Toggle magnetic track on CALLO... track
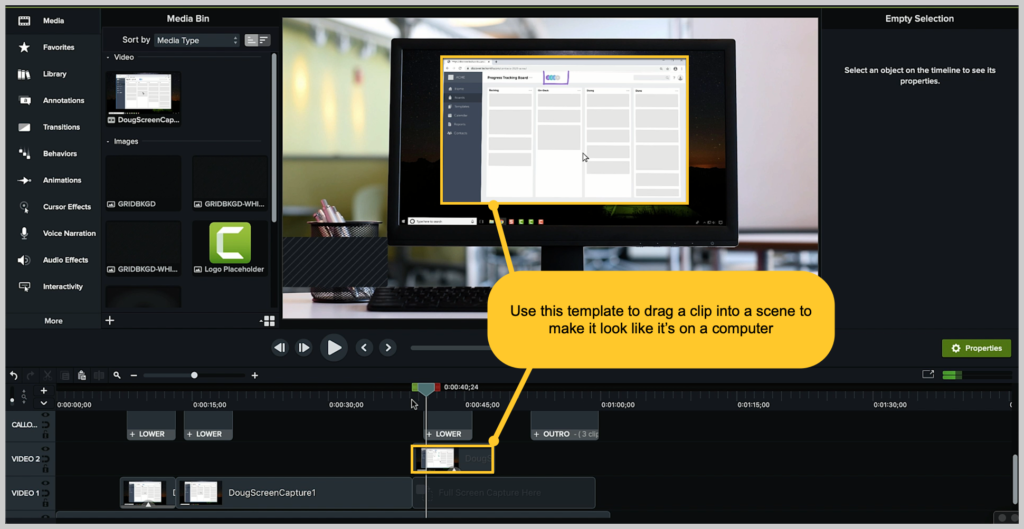 46,425
